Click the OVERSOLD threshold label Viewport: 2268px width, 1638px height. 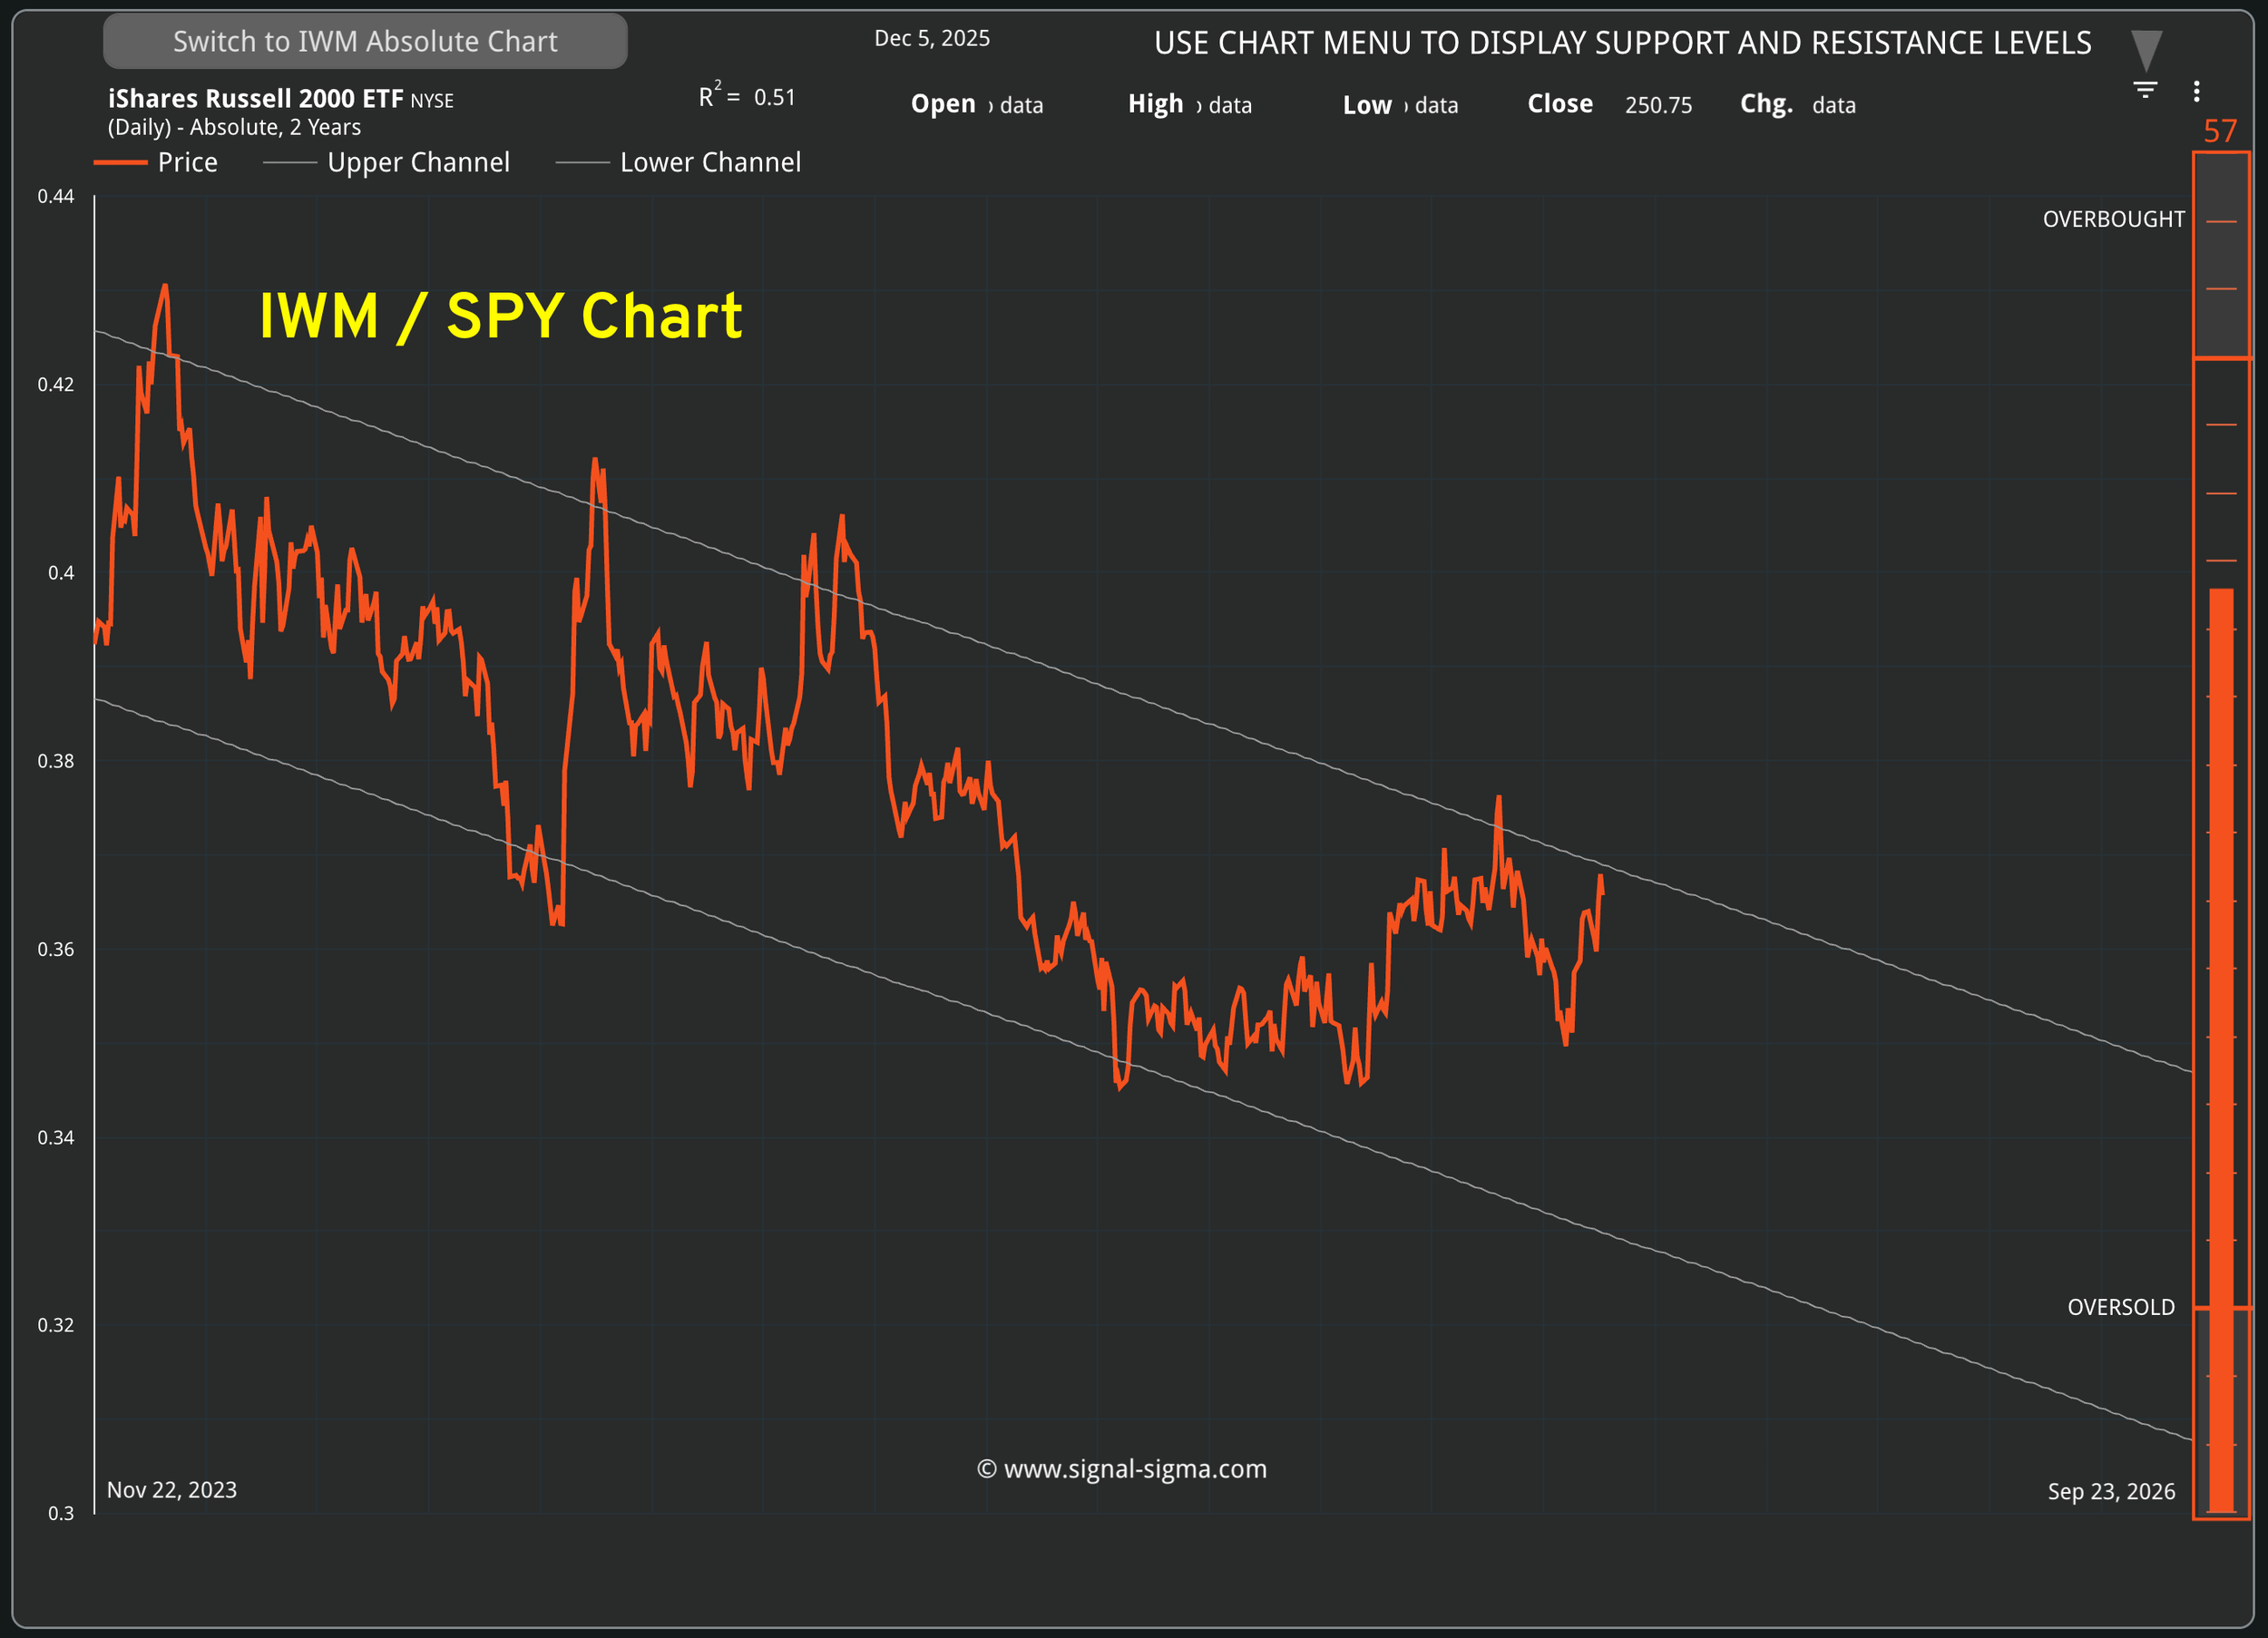pos(2120,1307)
